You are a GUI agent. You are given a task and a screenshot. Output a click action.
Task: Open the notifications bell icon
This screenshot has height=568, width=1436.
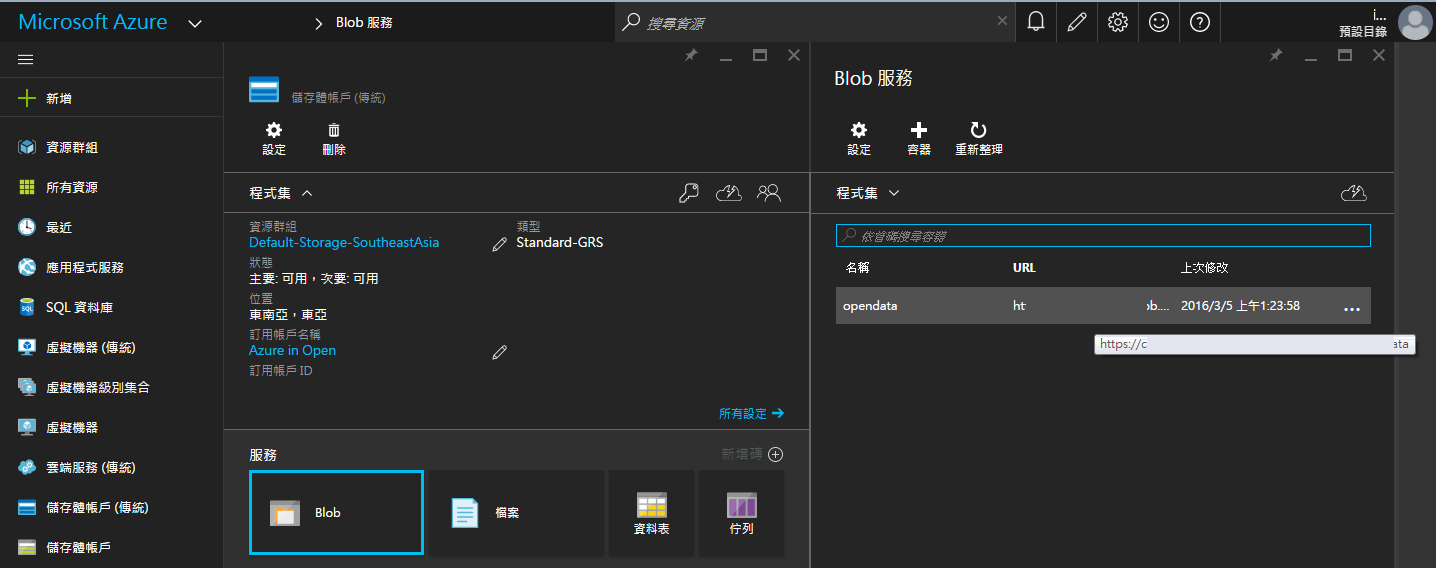1036,22
